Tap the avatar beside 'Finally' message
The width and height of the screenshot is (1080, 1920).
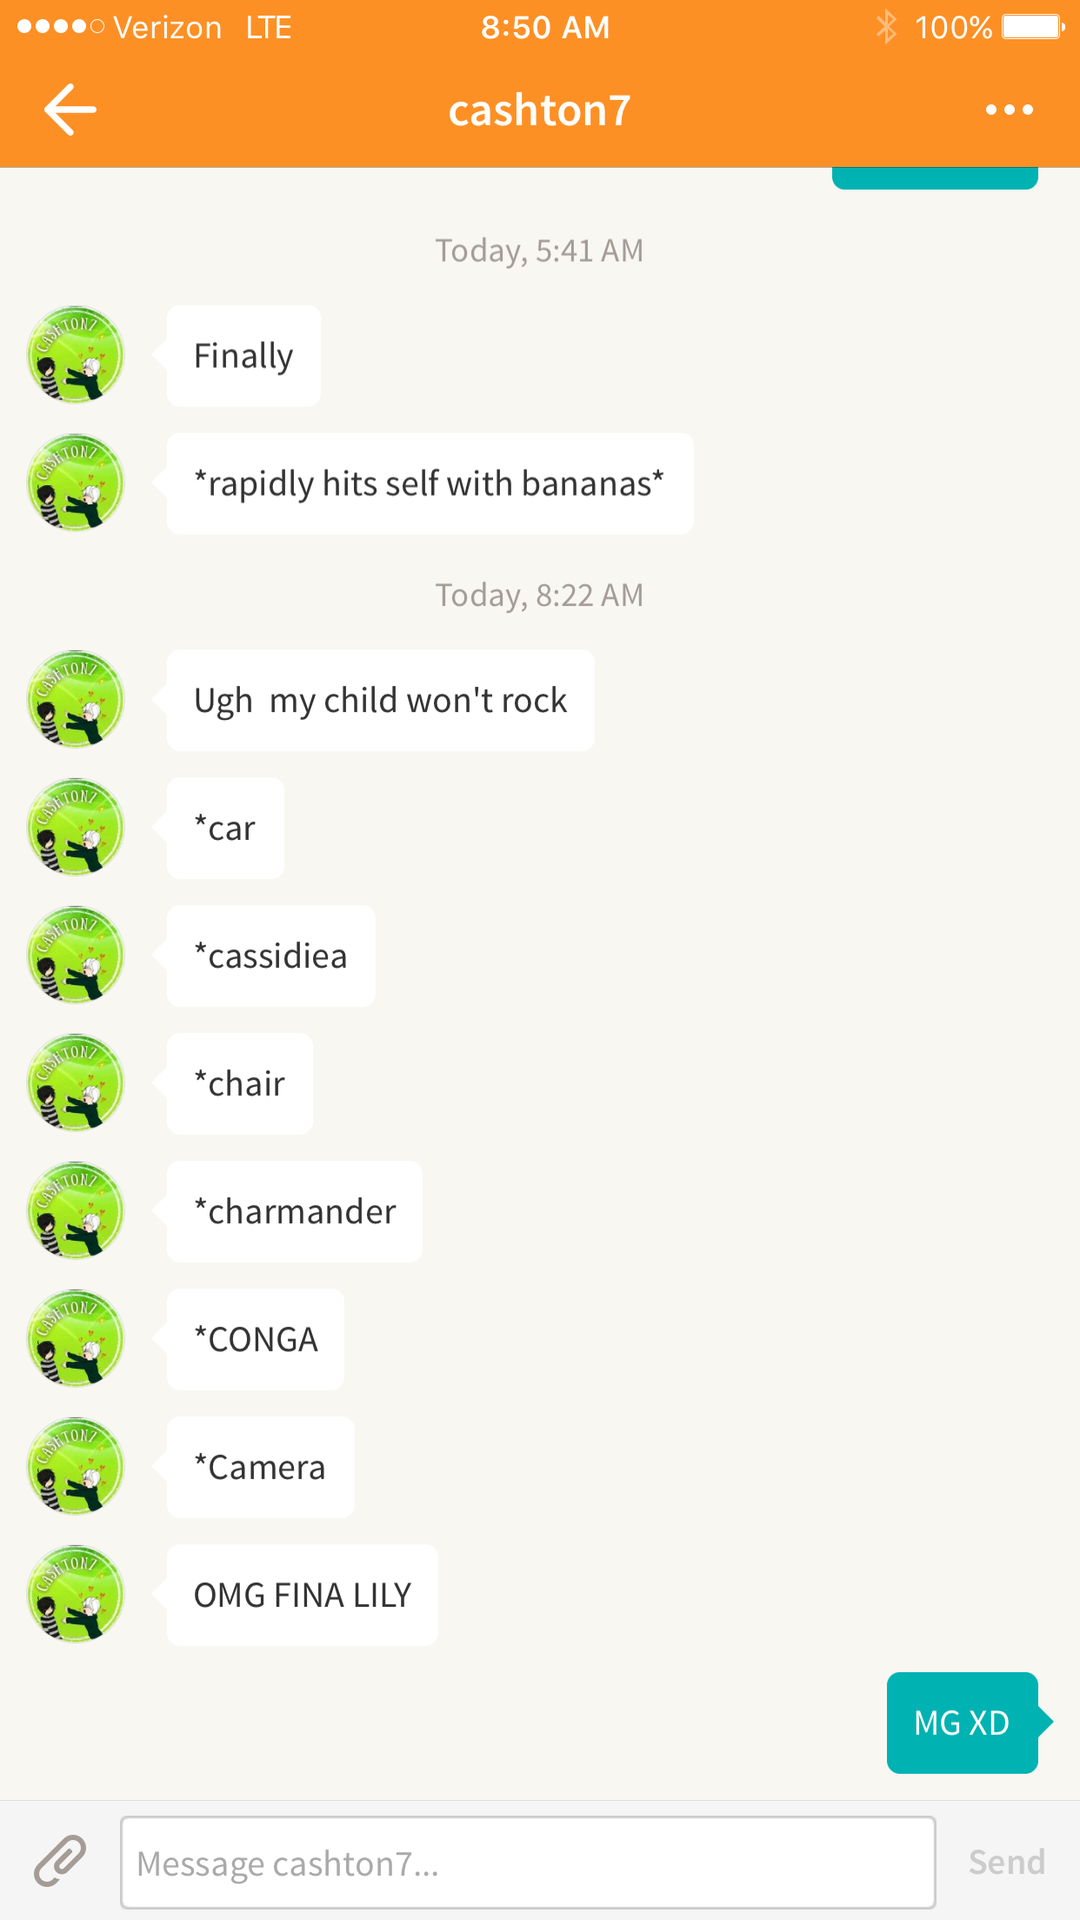(x=75, y=355)
